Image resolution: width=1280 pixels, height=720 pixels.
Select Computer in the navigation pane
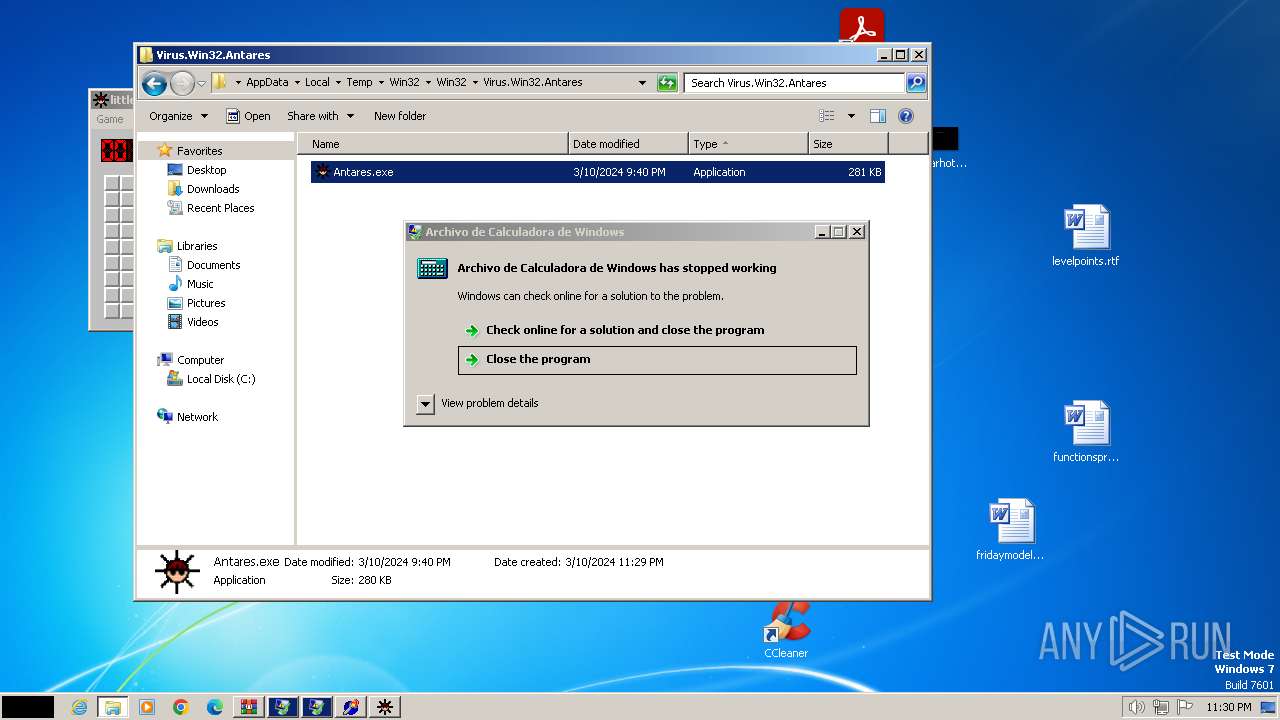200,360
